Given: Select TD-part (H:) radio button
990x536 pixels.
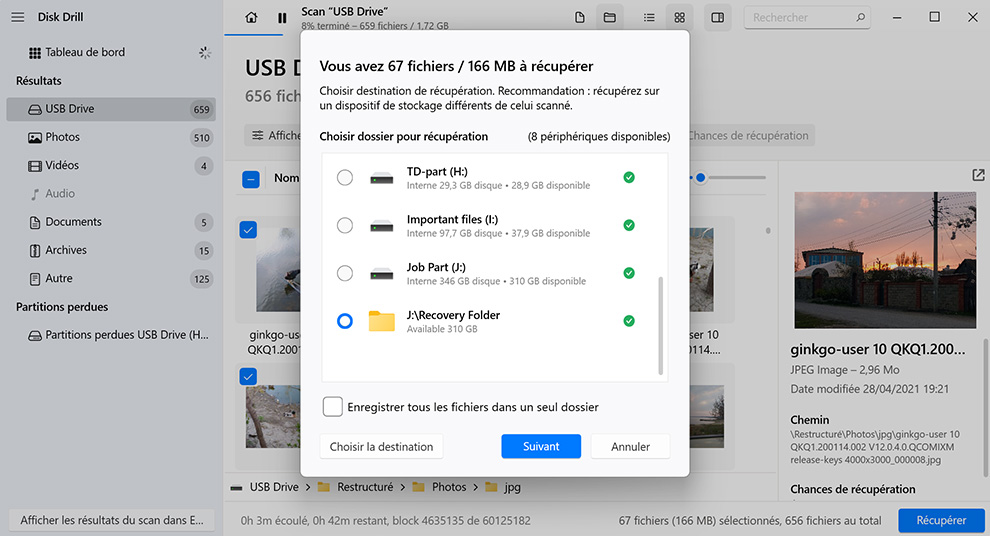Looking at the screenshot, I should click(x=345, y=177).
